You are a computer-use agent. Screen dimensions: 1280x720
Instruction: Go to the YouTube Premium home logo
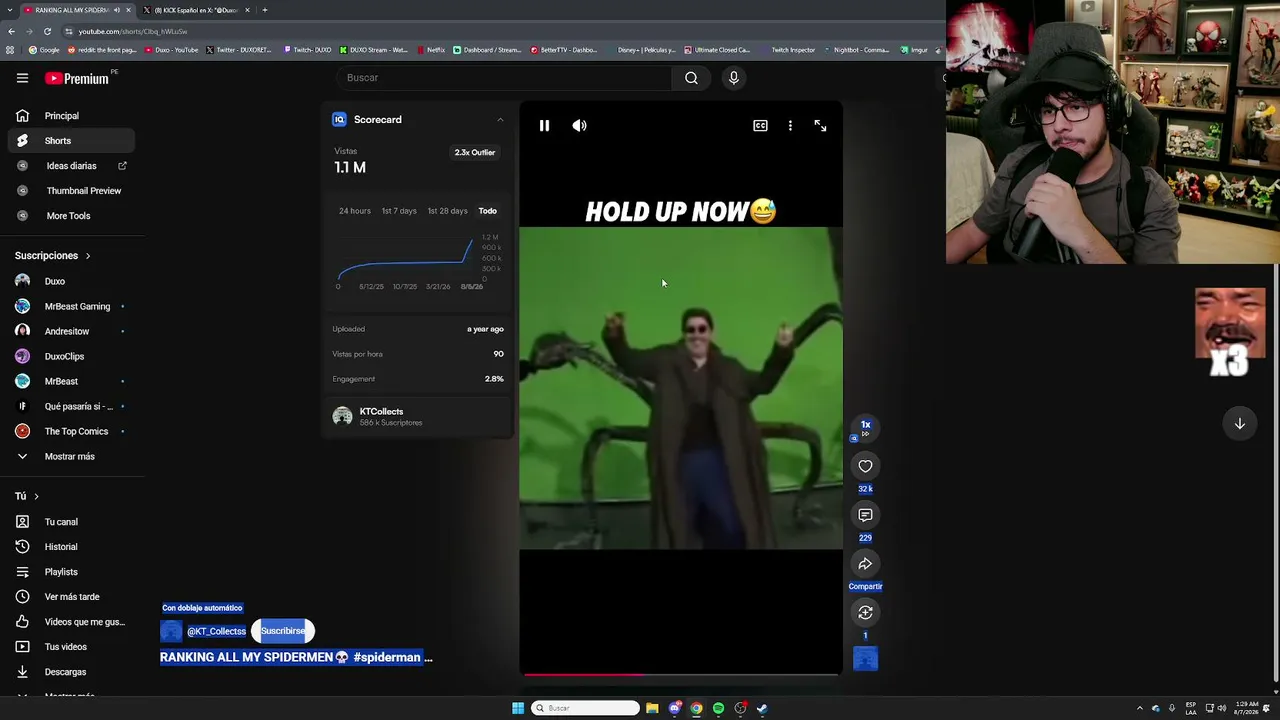click(x=79, y=78)
